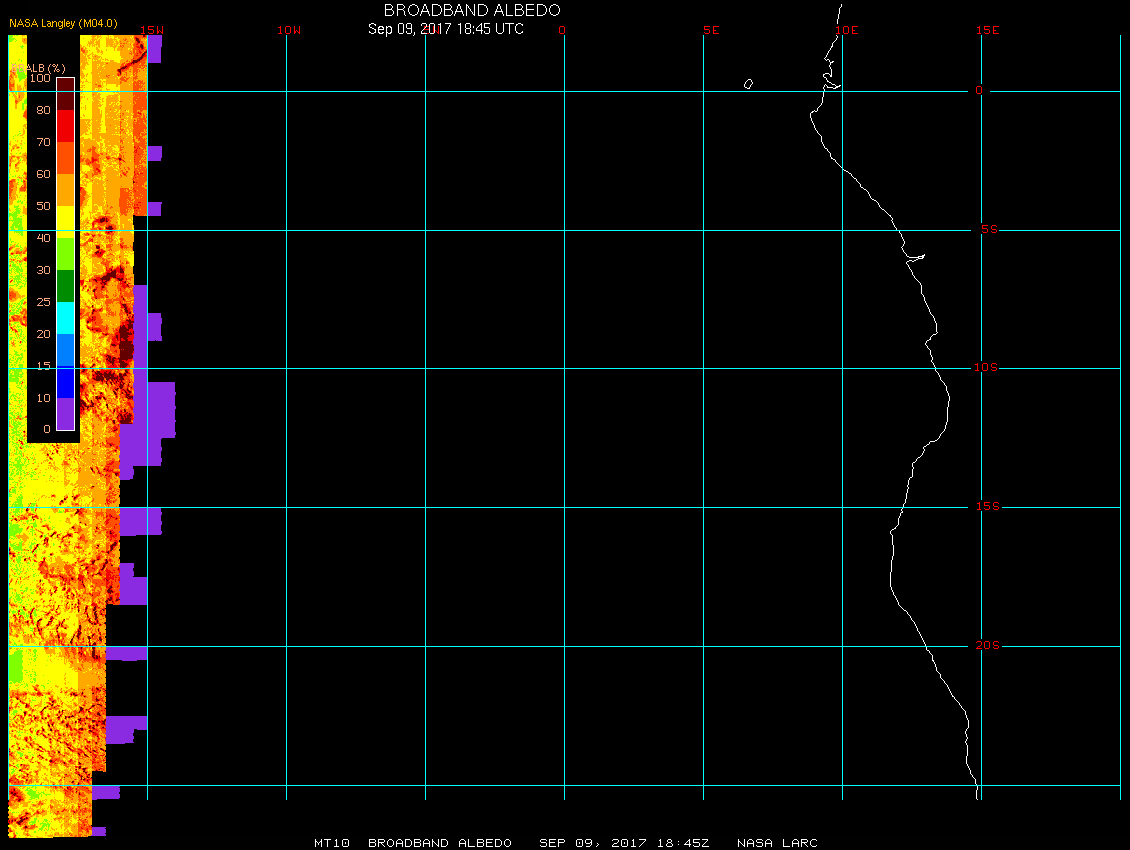Pick the dark green 25-30 legend swatch
This screenshot has width=1130, height=850.
point(66,286)
